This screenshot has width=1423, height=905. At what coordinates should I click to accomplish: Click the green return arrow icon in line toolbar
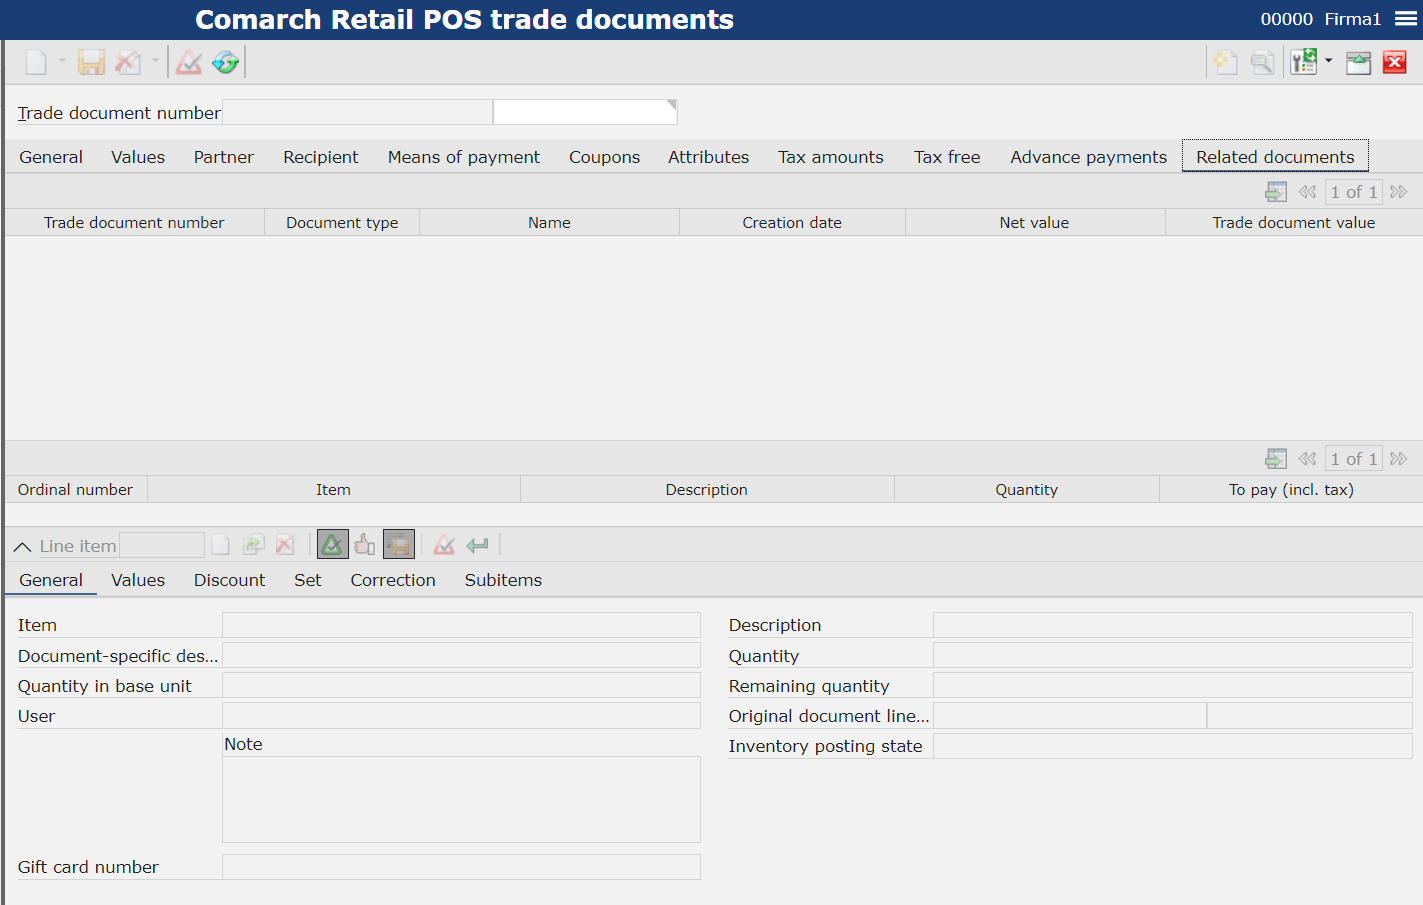pyautogui.click(x=477, y=545)
